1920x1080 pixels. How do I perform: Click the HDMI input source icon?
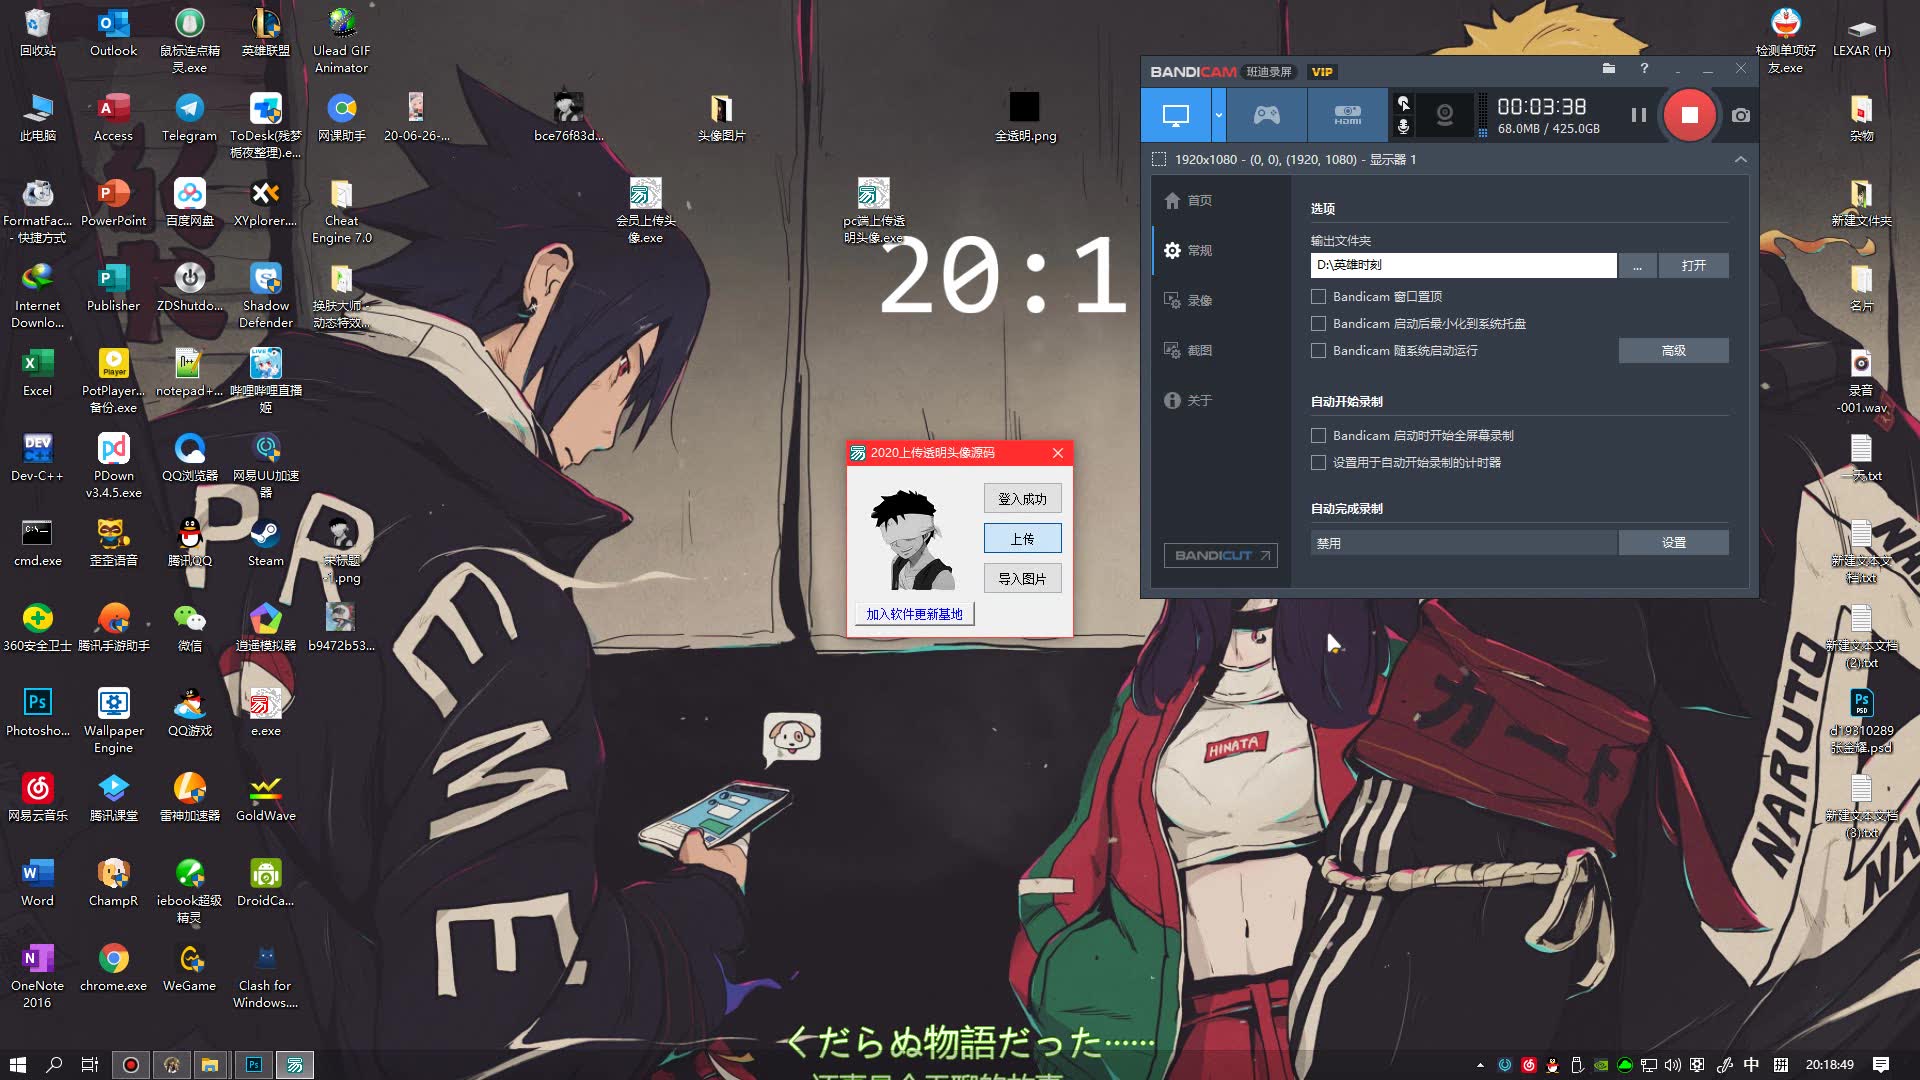click(x=1349, y=115)
